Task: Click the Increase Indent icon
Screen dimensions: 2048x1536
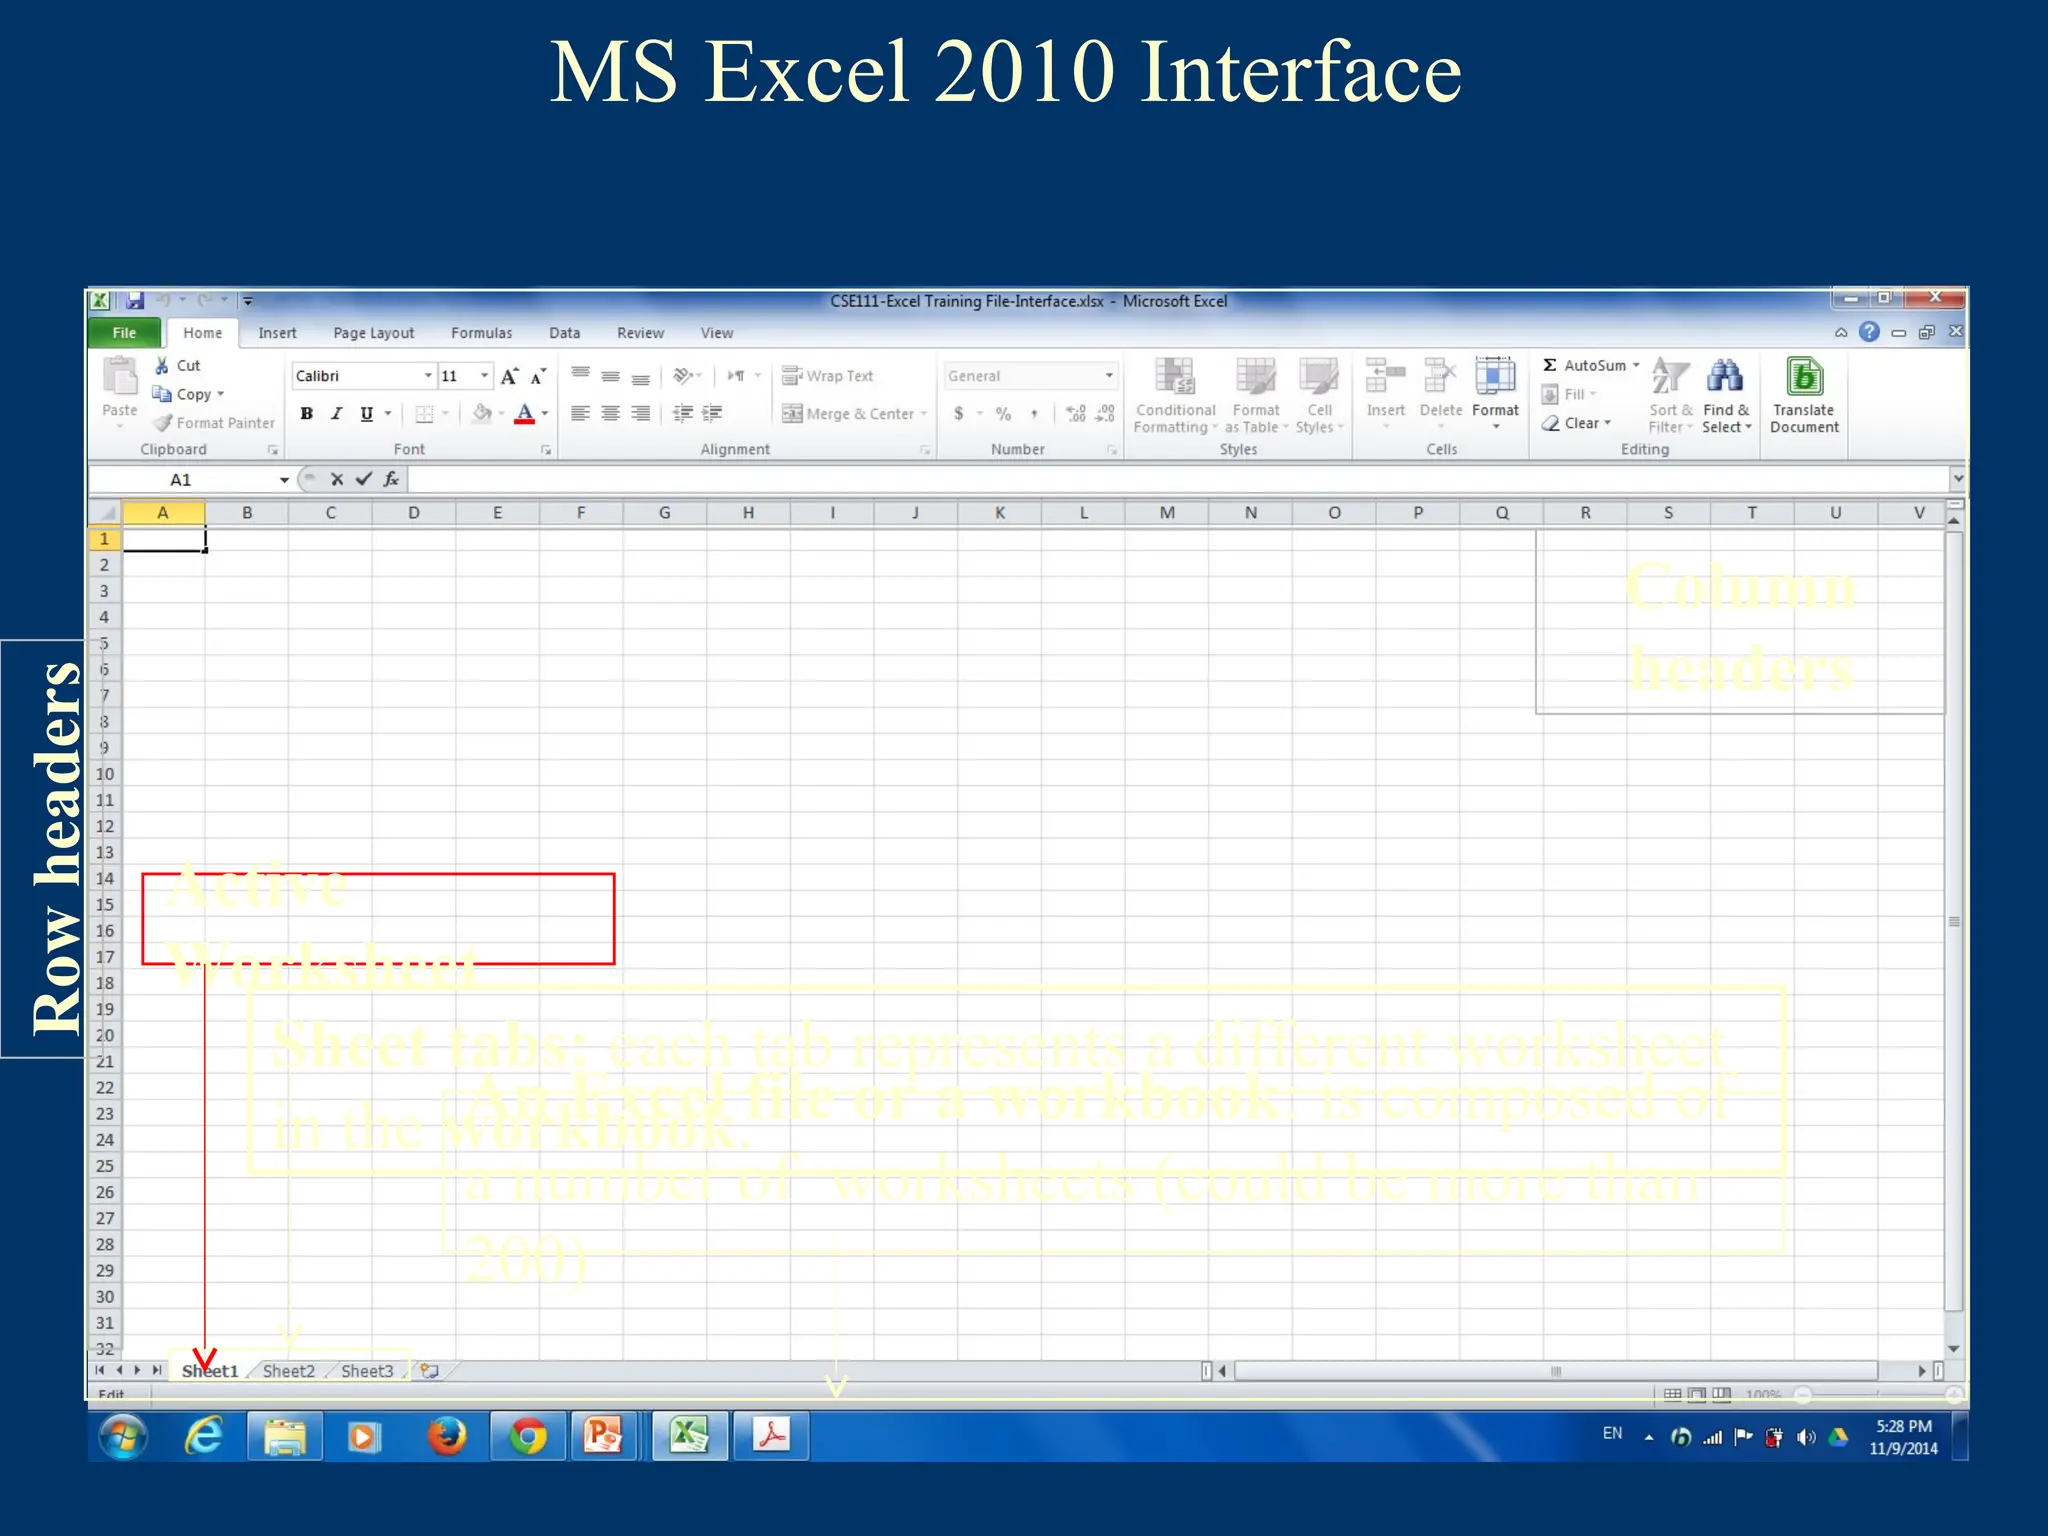Action: click(x=712, y=414)
